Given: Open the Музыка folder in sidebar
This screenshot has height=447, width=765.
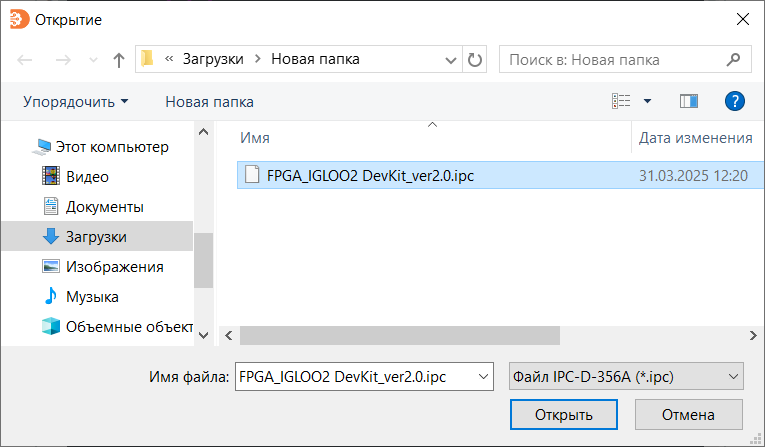Looking at the screenshot, I should (92, 297).
